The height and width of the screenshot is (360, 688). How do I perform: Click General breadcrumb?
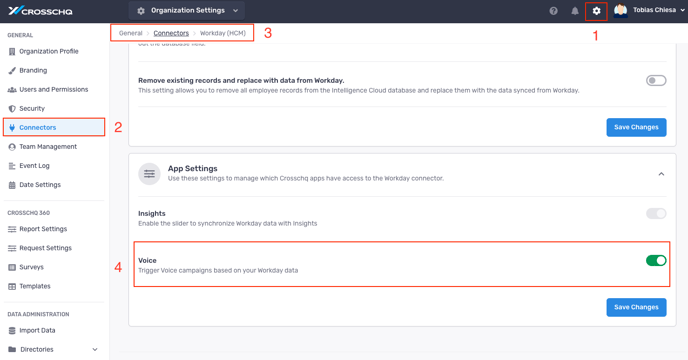pyautogui.click(x=131, y=33)
